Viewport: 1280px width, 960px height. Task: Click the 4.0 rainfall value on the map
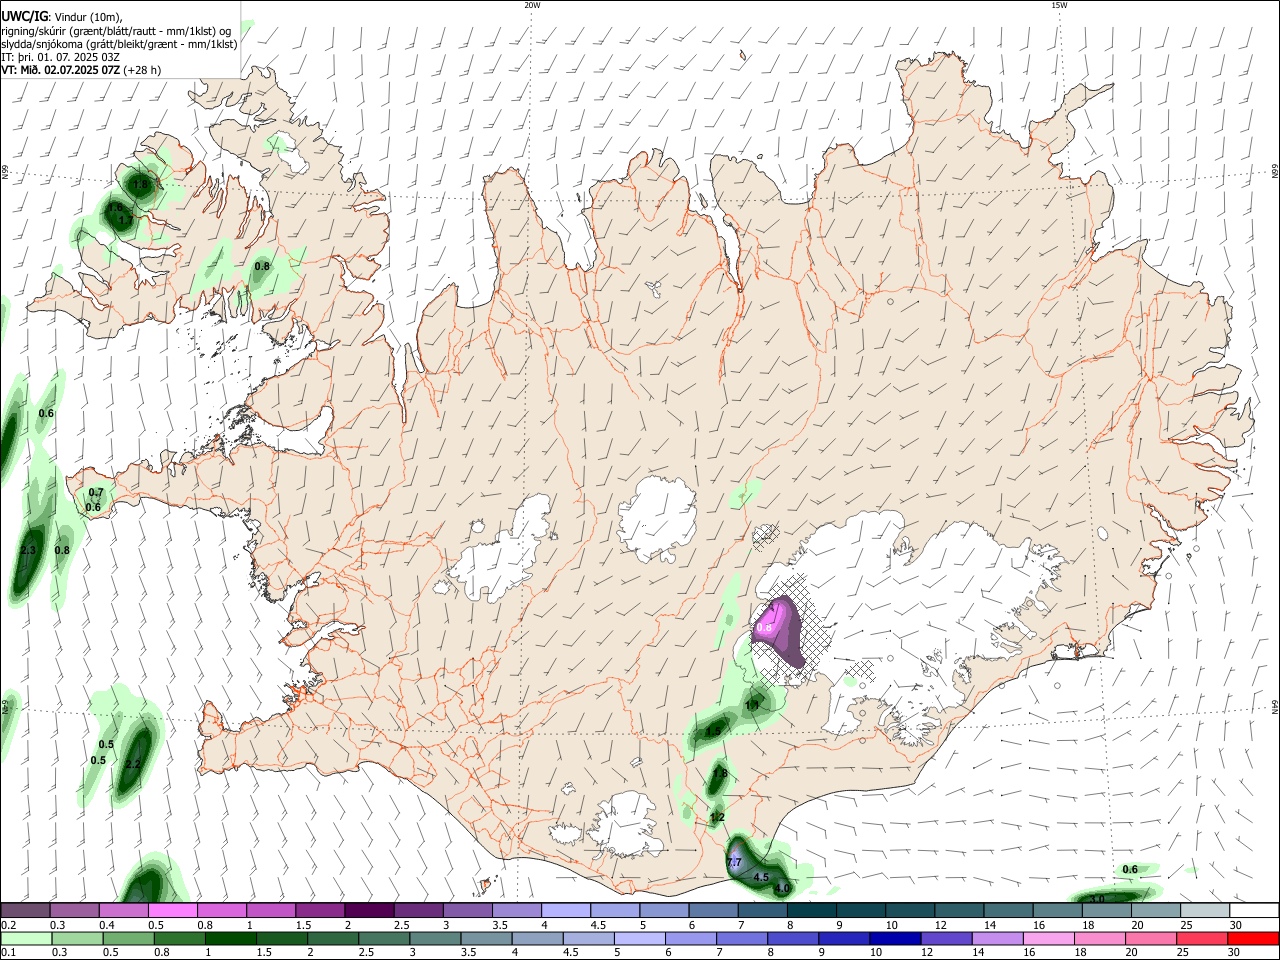(782, 888)
